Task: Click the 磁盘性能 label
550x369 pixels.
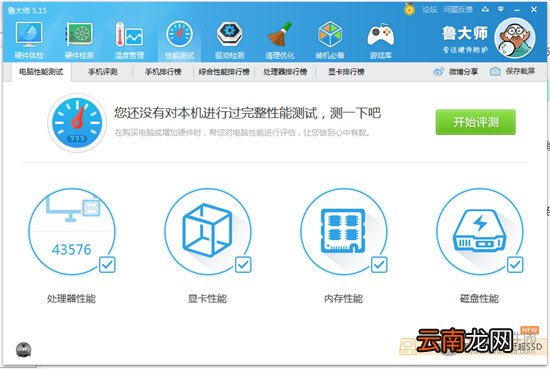Action: coord(479,299)
